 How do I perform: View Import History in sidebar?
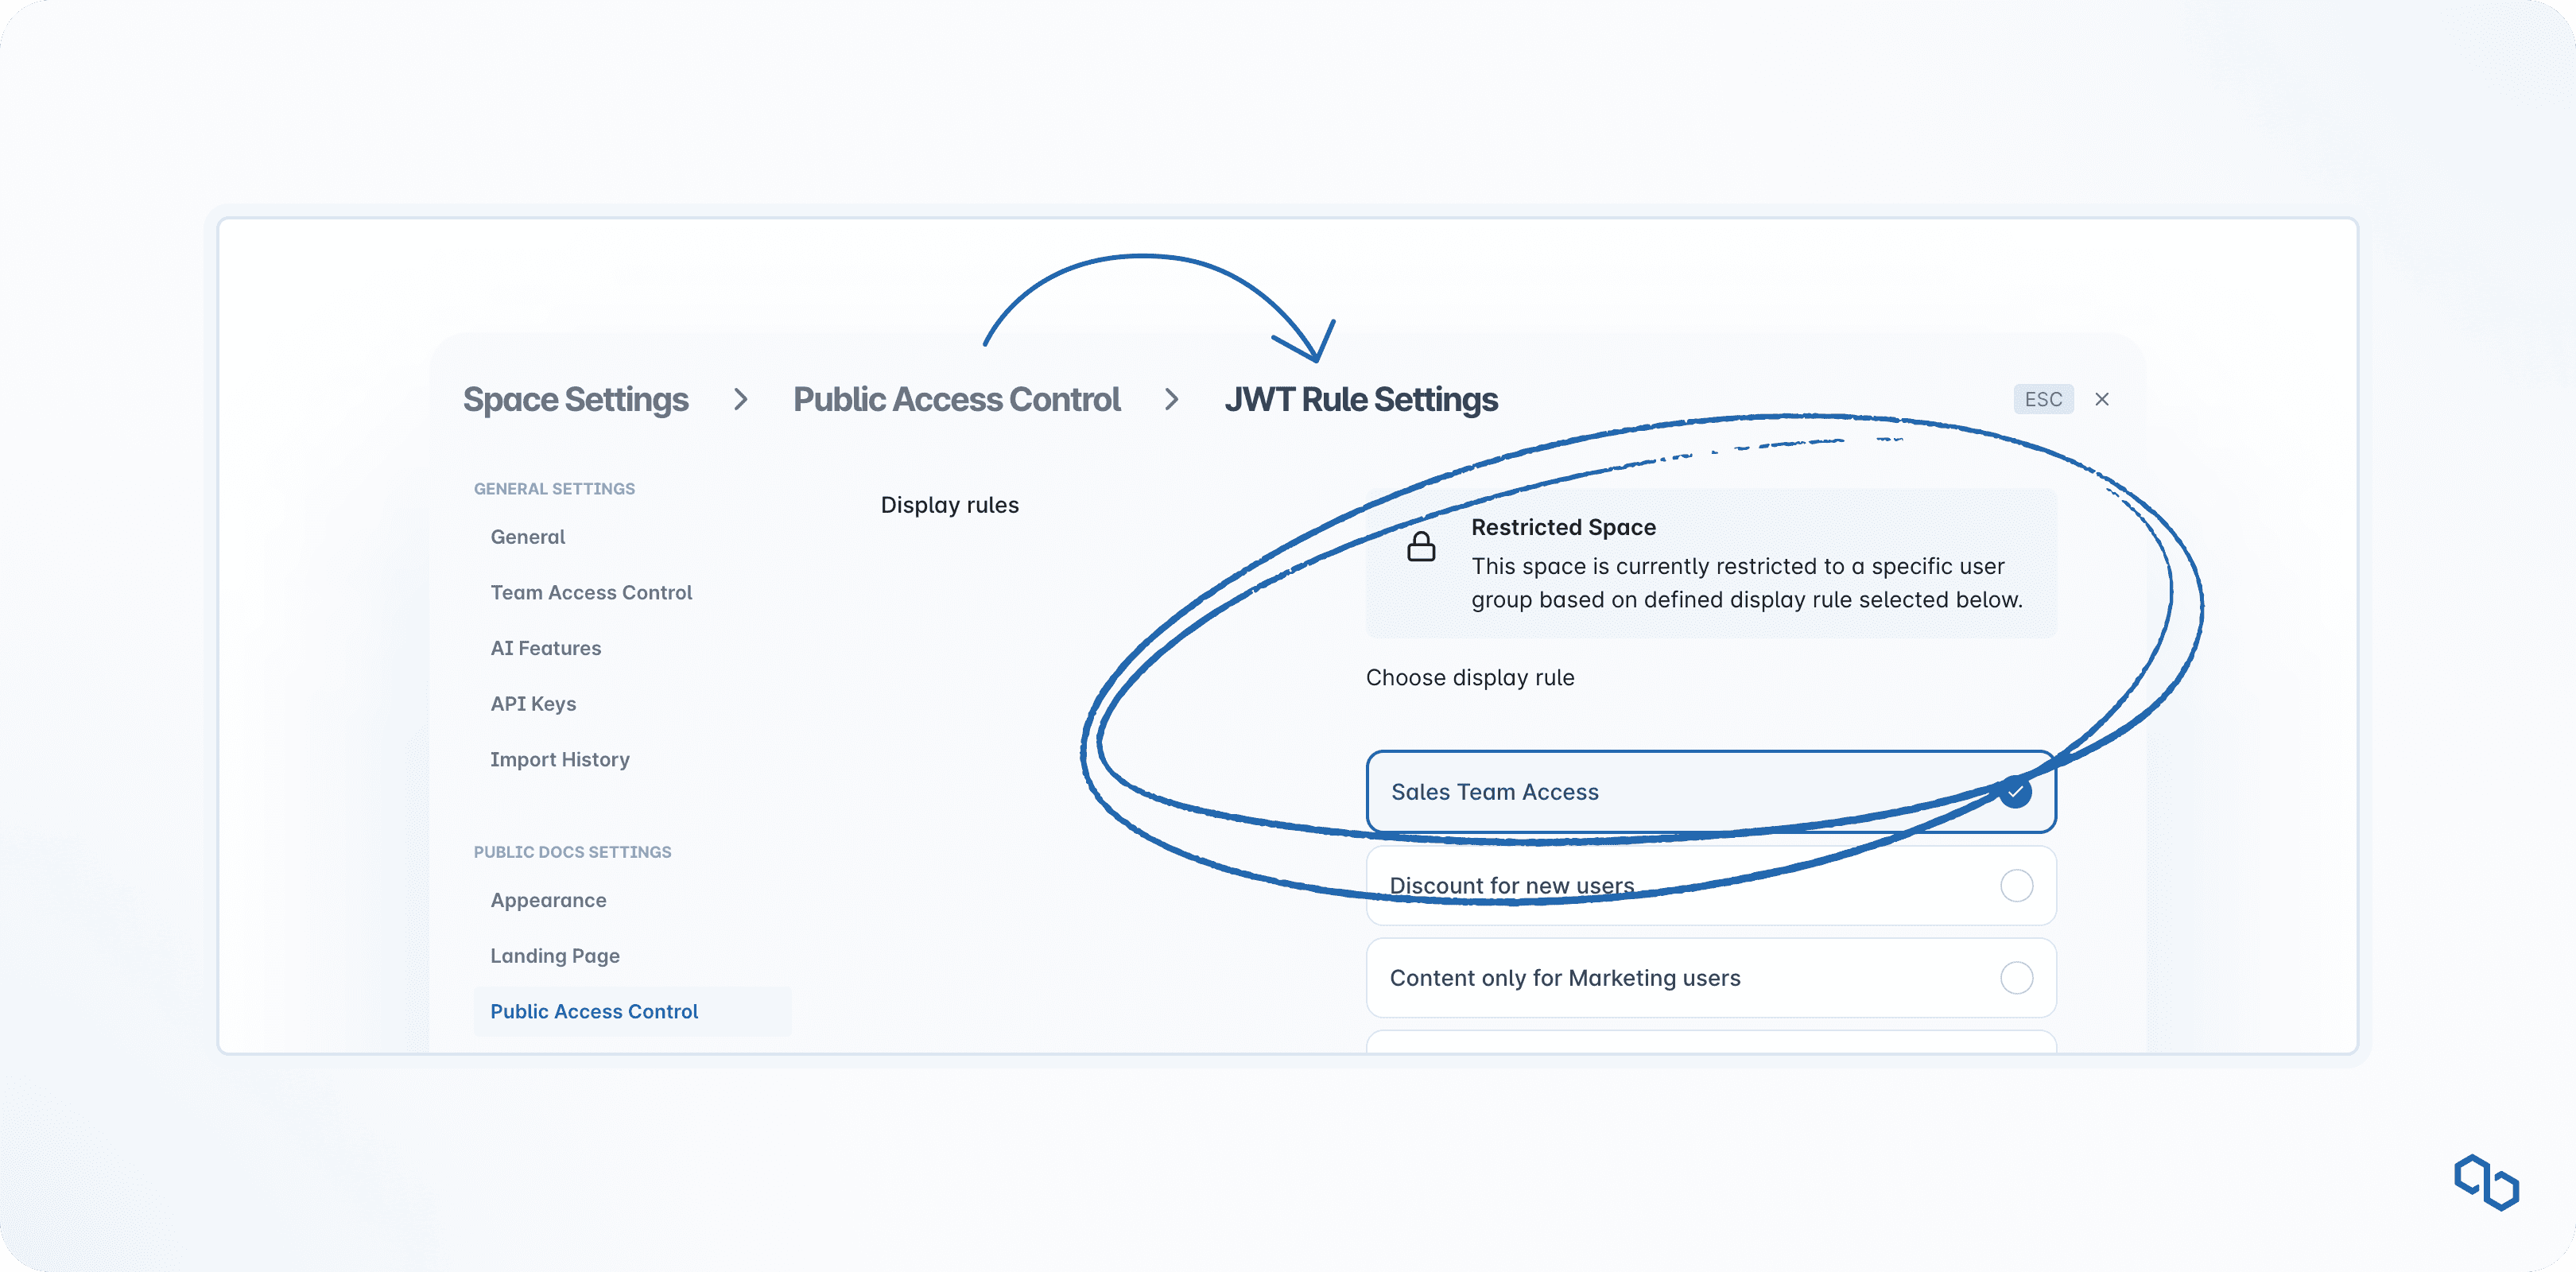tap(559, 759)
